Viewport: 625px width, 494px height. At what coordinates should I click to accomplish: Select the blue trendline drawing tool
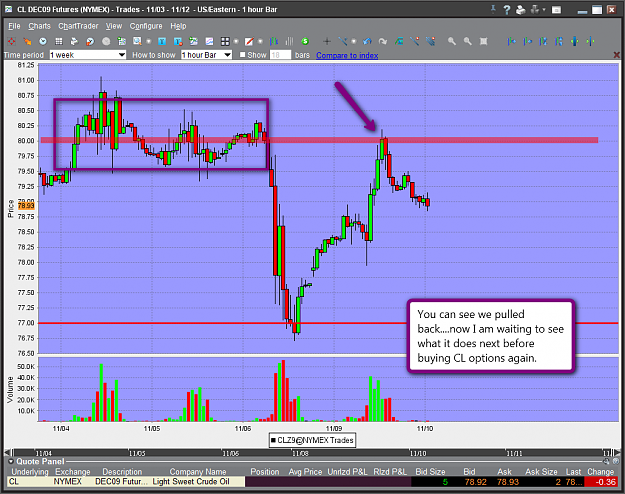click(343, 41)
